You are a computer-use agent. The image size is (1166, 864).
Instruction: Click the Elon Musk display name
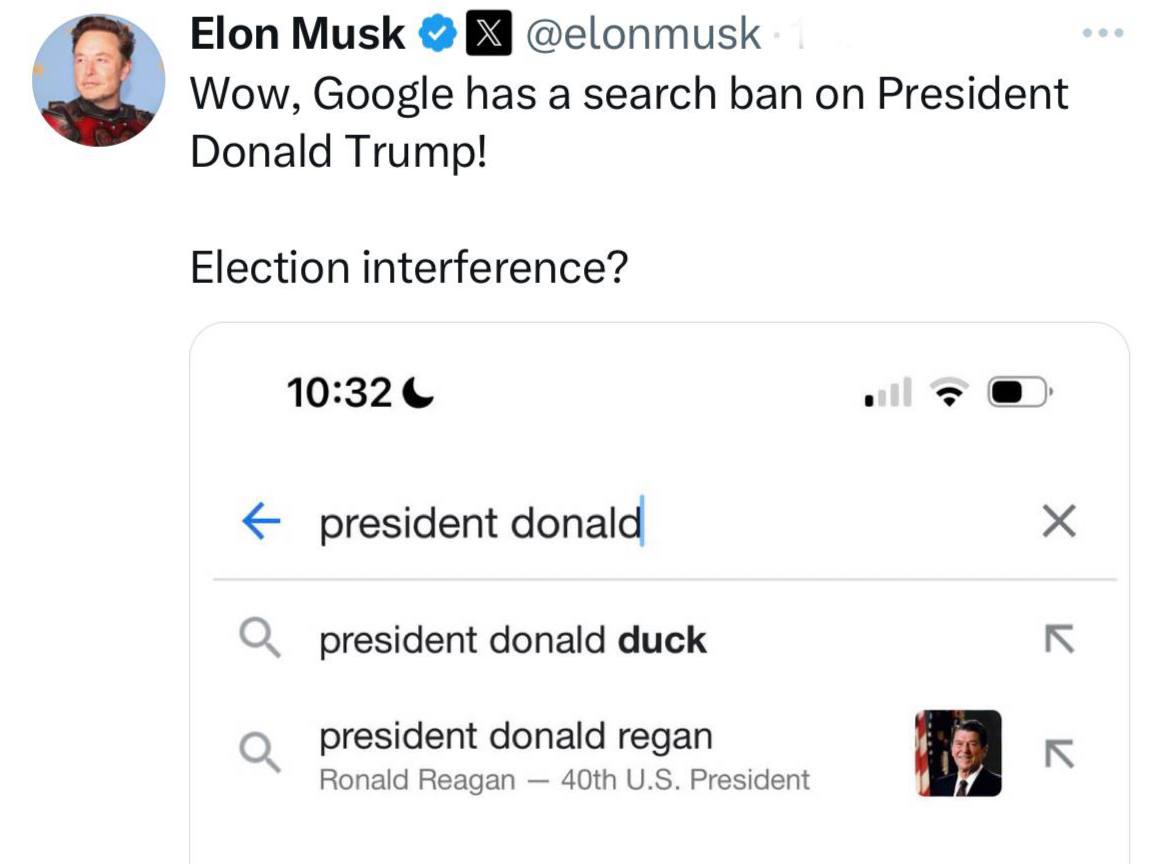click(298, 34)
